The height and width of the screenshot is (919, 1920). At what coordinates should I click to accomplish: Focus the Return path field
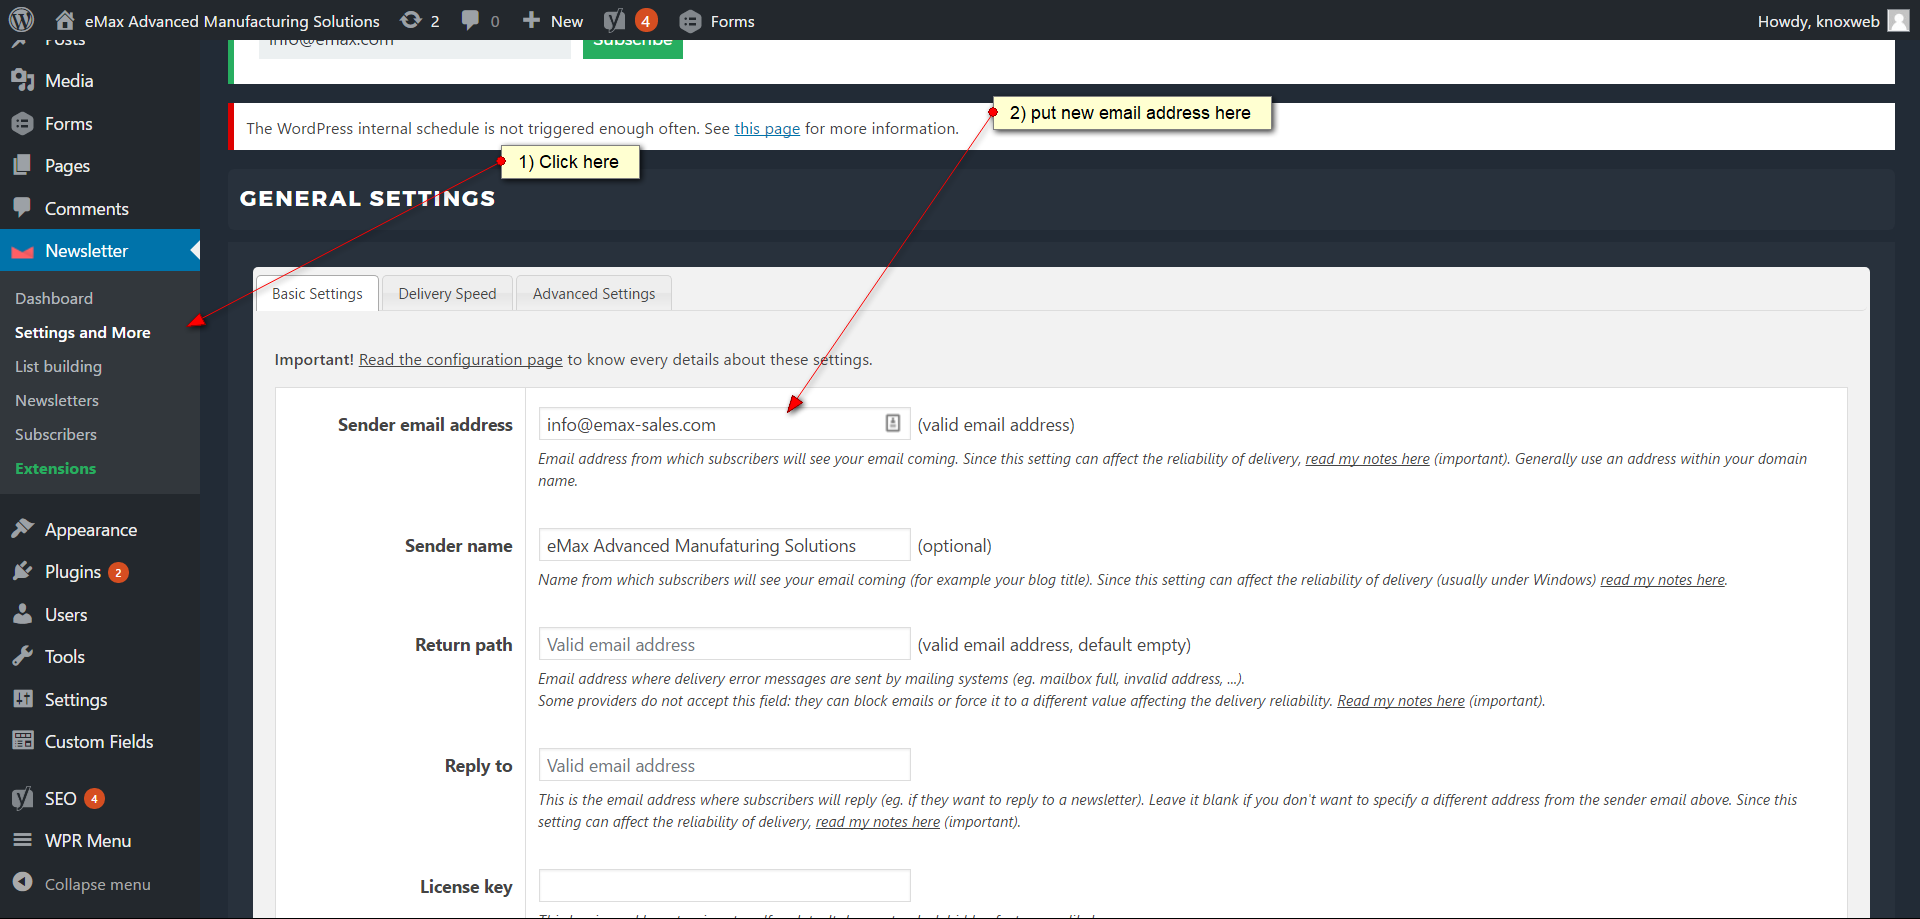pyautogui.click(x=724, y=644)
